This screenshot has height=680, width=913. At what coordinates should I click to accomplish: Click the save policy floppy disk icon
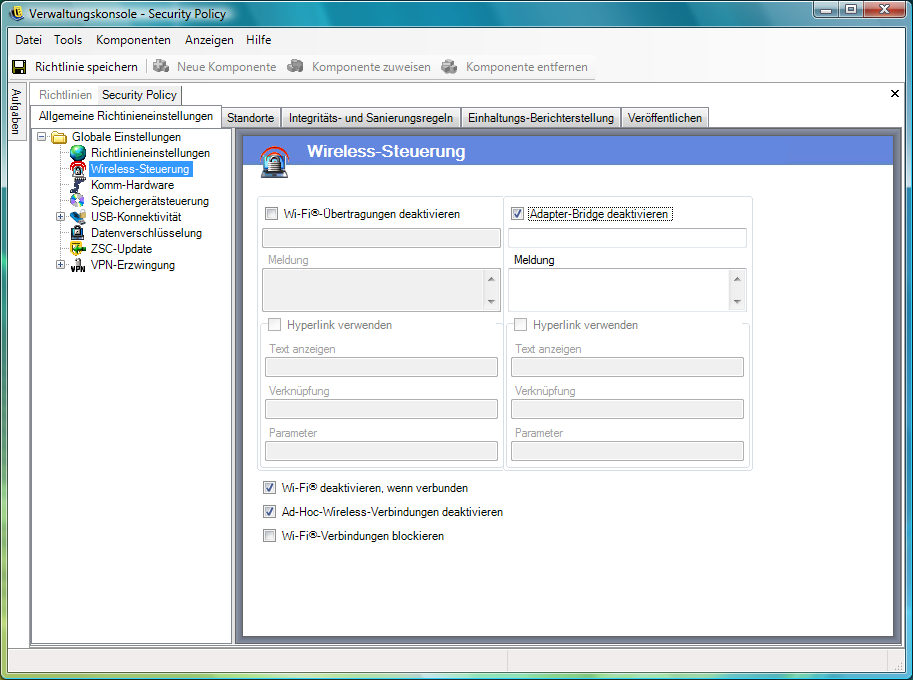[19, 67]
